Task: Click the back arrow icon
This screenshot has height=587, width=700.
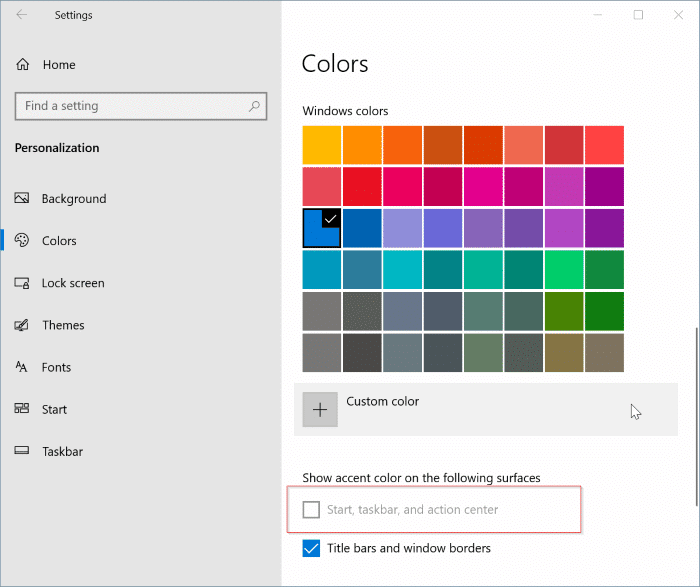Action: click(x=22, y=15)
